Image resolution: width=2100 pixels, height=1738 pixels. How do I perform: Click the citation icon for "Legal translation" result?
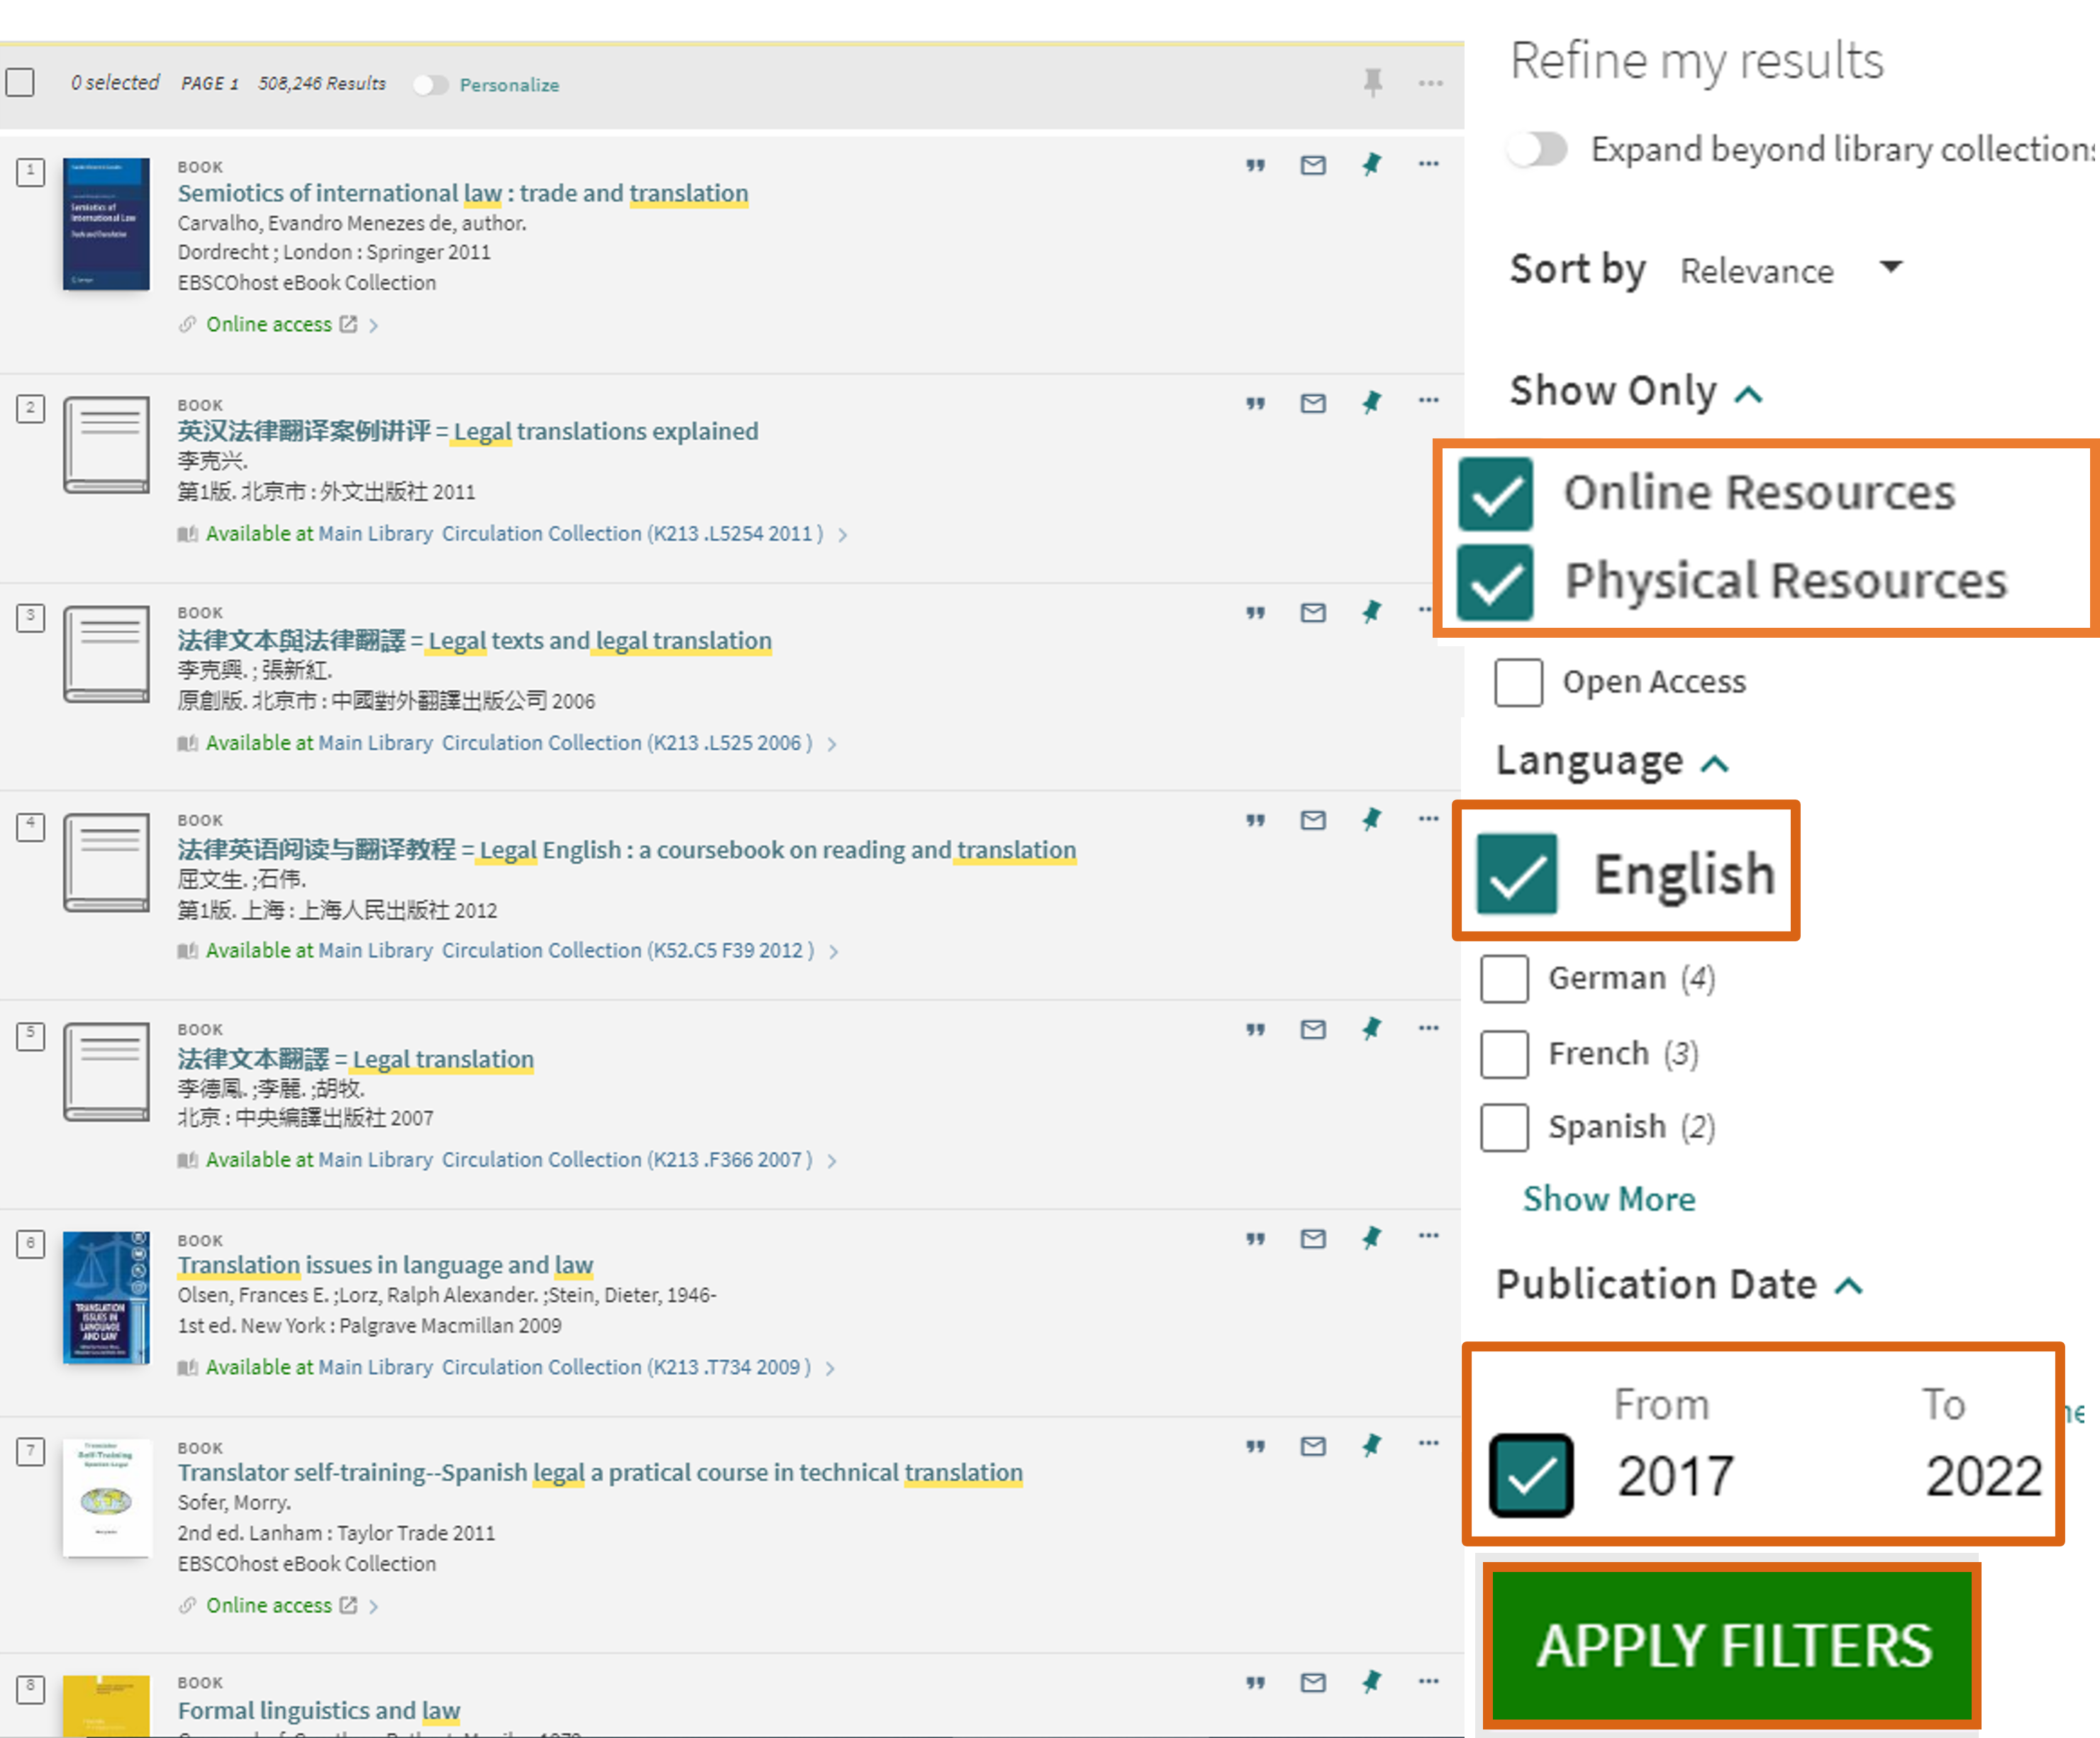[x=1255, y=1029]
